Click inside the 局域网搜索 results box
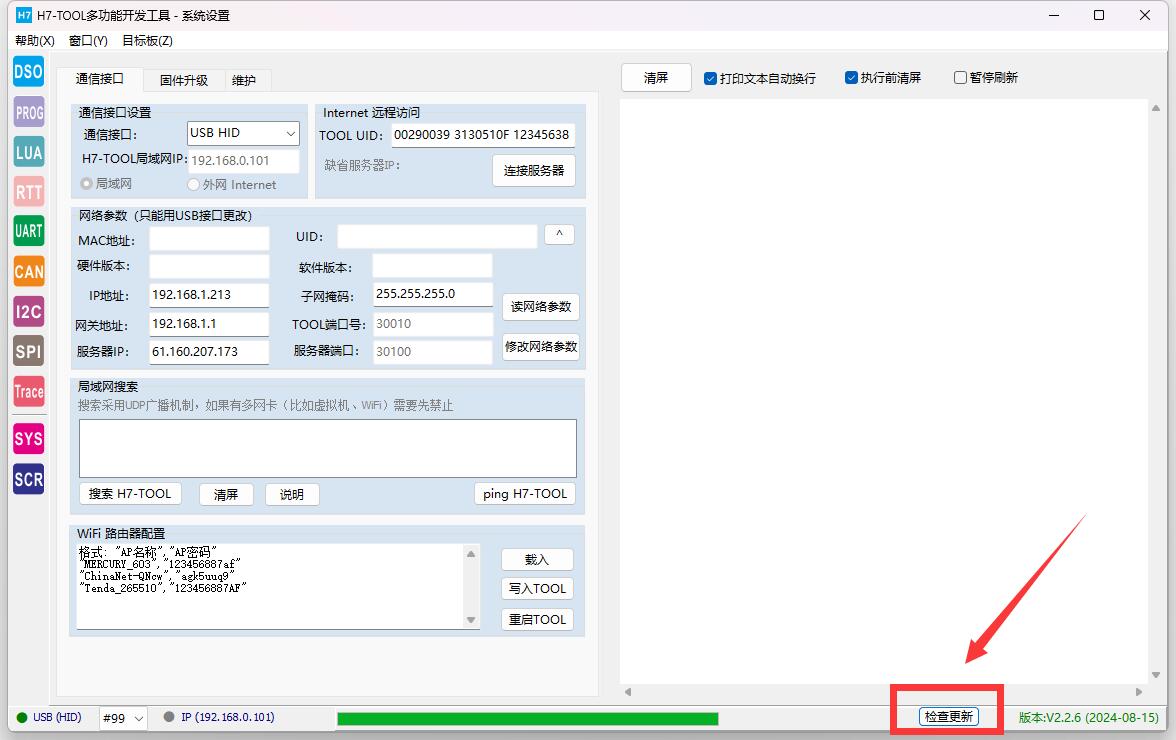The height and width of the screenshot is (740, 1176). coord(328,448)
